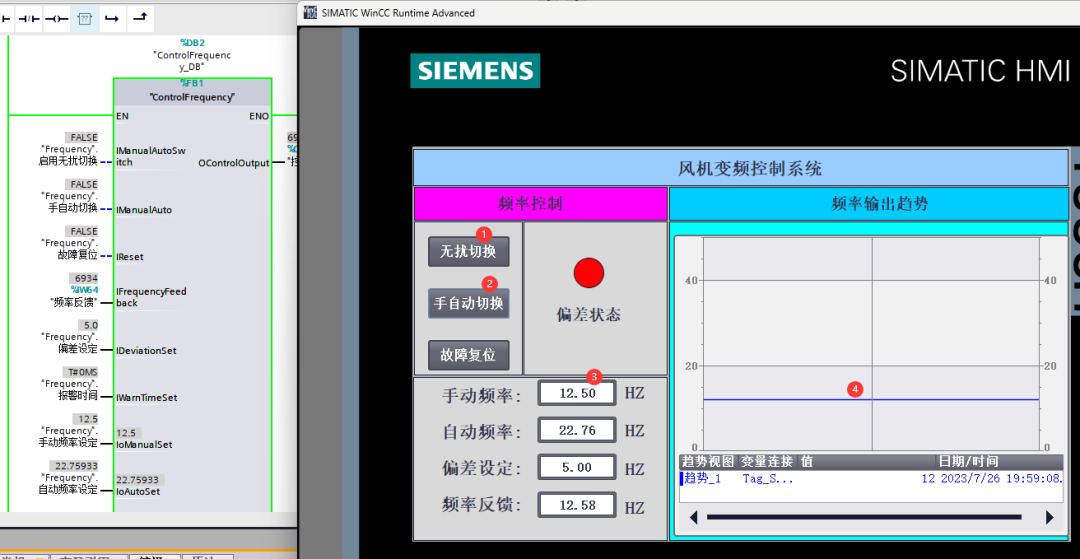Image resolution: width=1080 pixels, height=559 pixels.
Task: Insert an output coil instruction
Action: [x=56, y=19]
